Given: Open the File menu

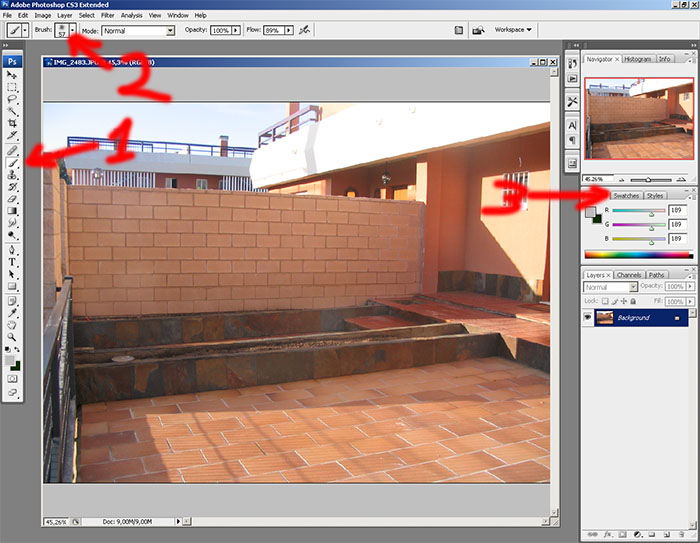Looking at the screenshot, I should click(x=7, y=15).
